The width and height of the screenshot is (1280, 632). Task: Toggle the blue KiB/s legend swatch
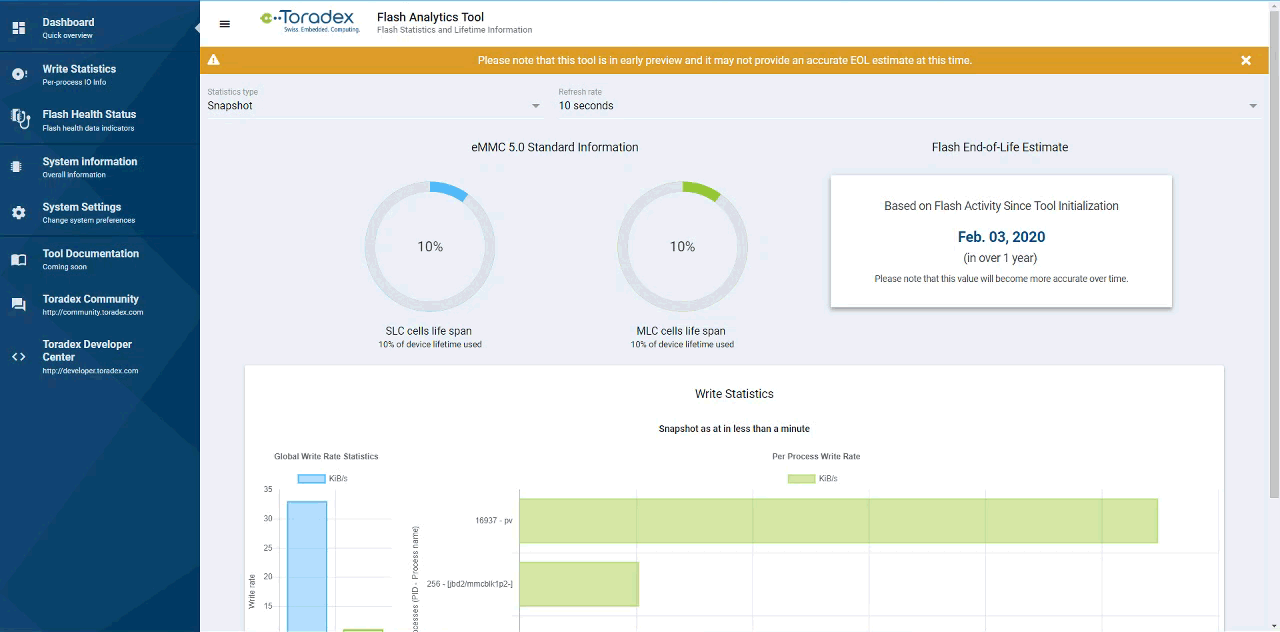[311, 478]
